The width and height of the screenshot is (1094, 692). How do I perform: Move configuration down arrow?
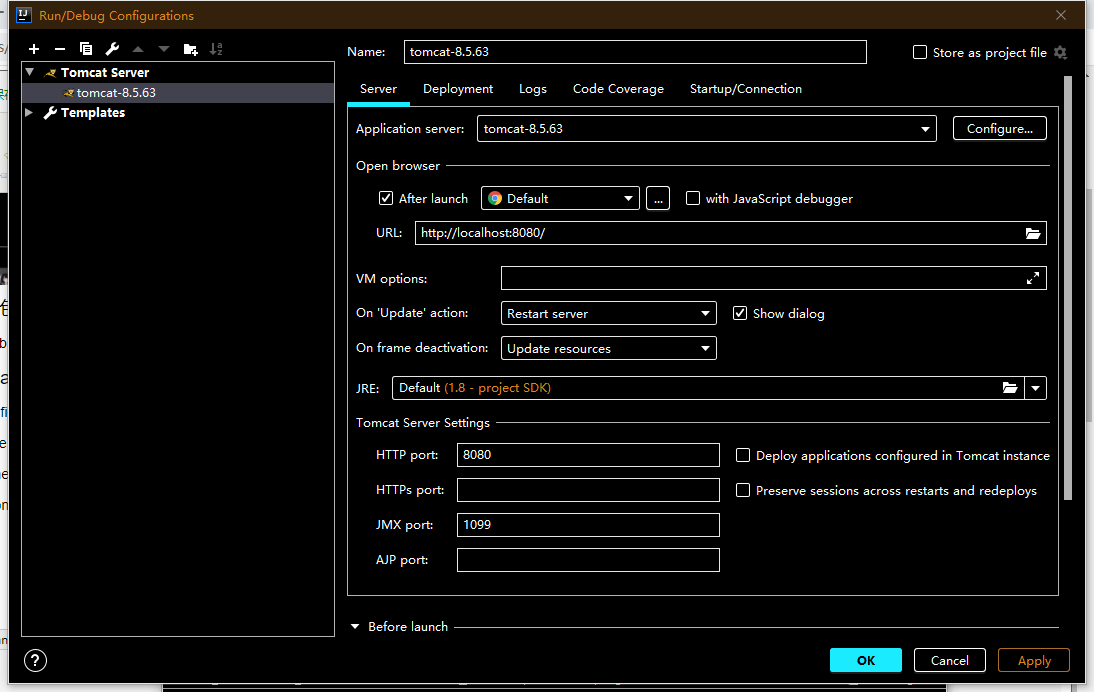[164, 49]
